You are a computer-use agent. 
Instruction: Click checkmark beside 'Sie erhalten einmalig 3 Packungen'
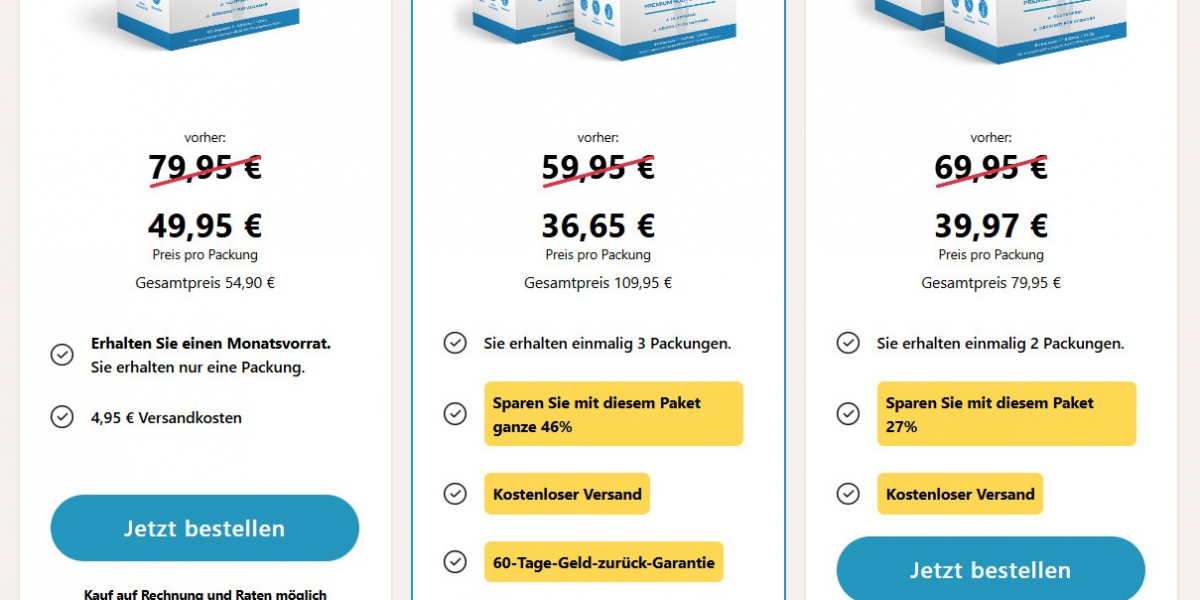(x=455, y=343)
